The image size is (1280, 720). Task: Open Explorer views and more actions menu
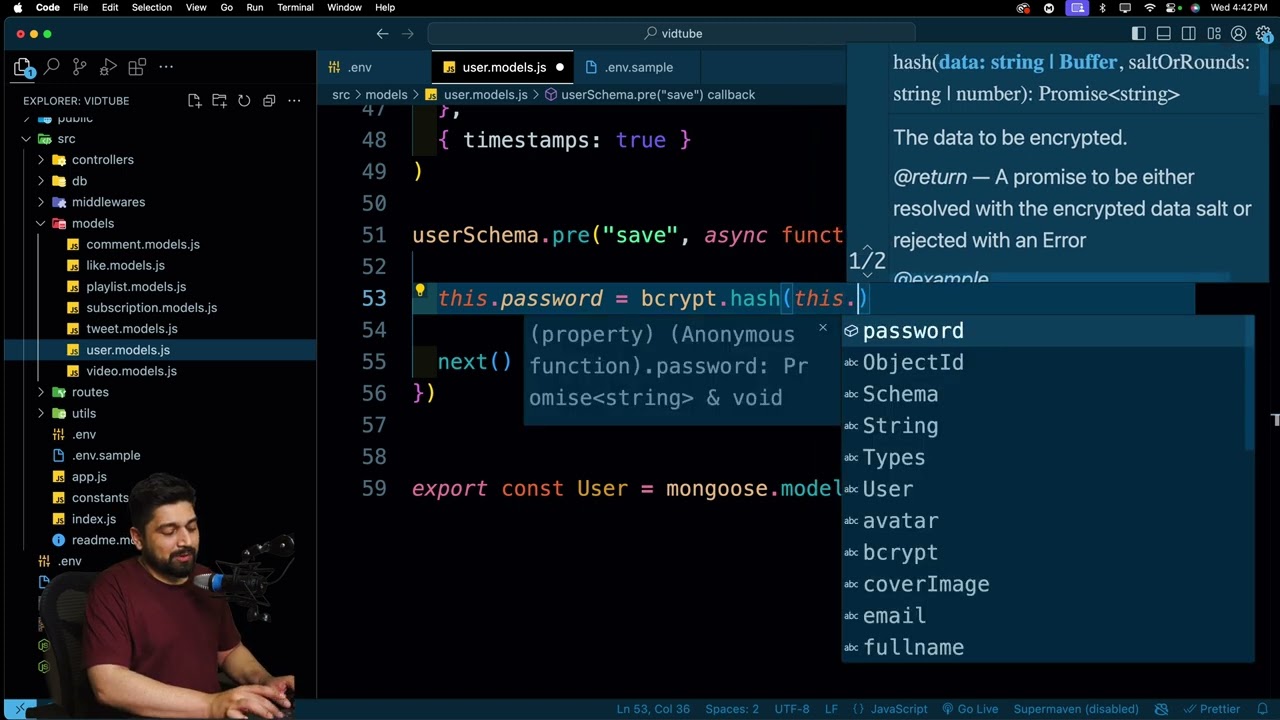[x=294, y=101]
